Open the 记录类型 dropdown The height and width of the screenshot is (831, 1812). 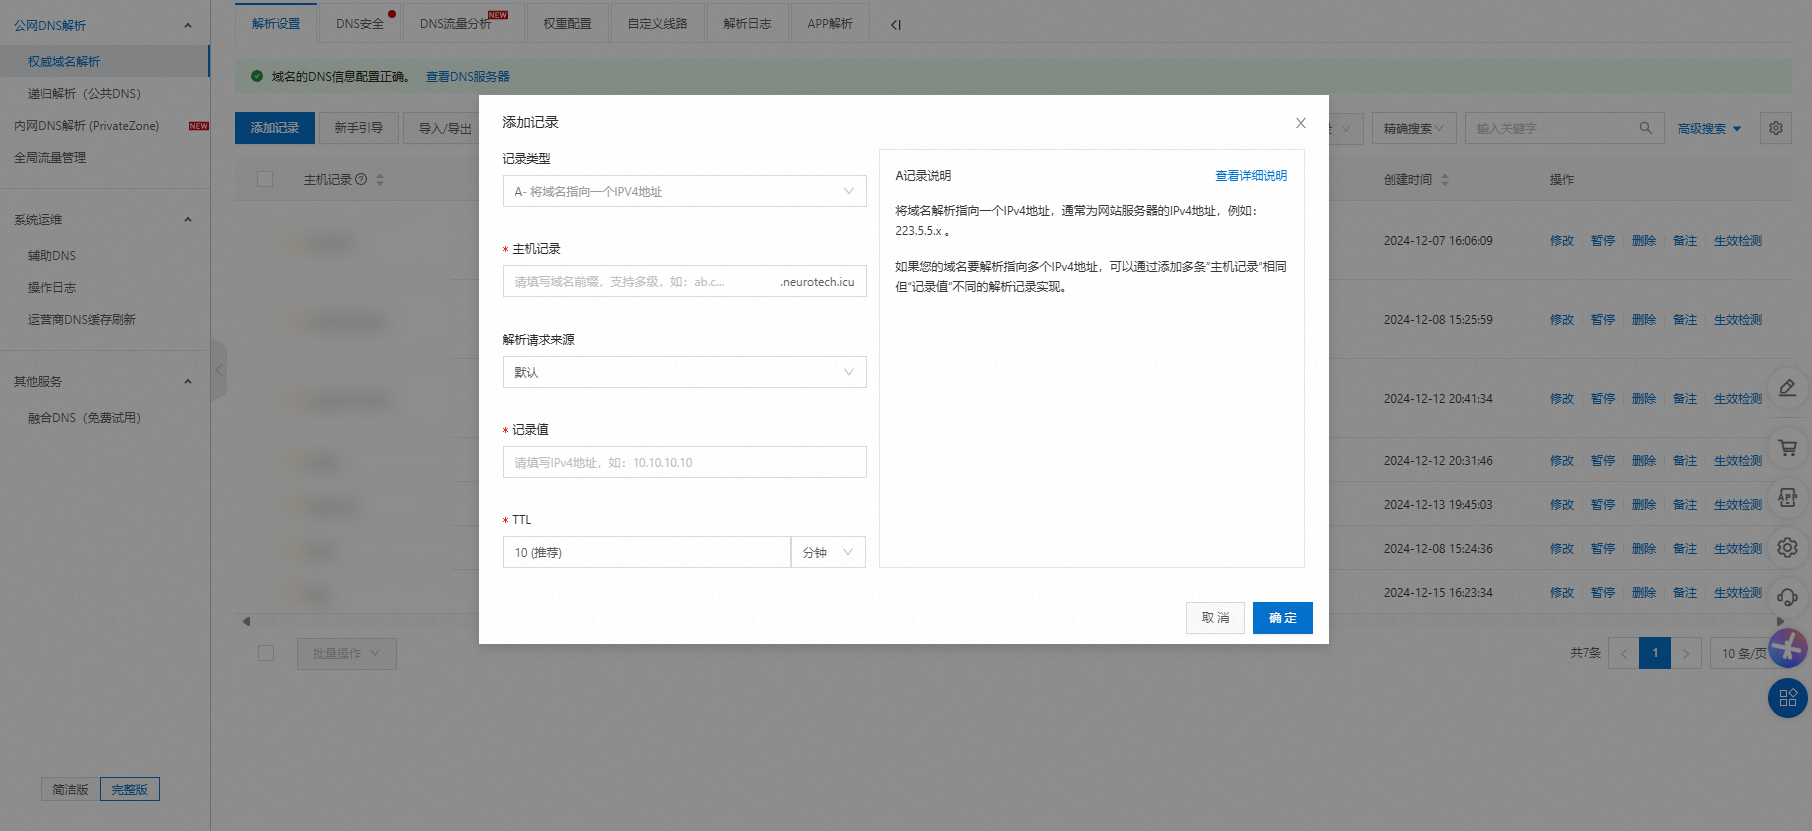click(x=684, y=191)
